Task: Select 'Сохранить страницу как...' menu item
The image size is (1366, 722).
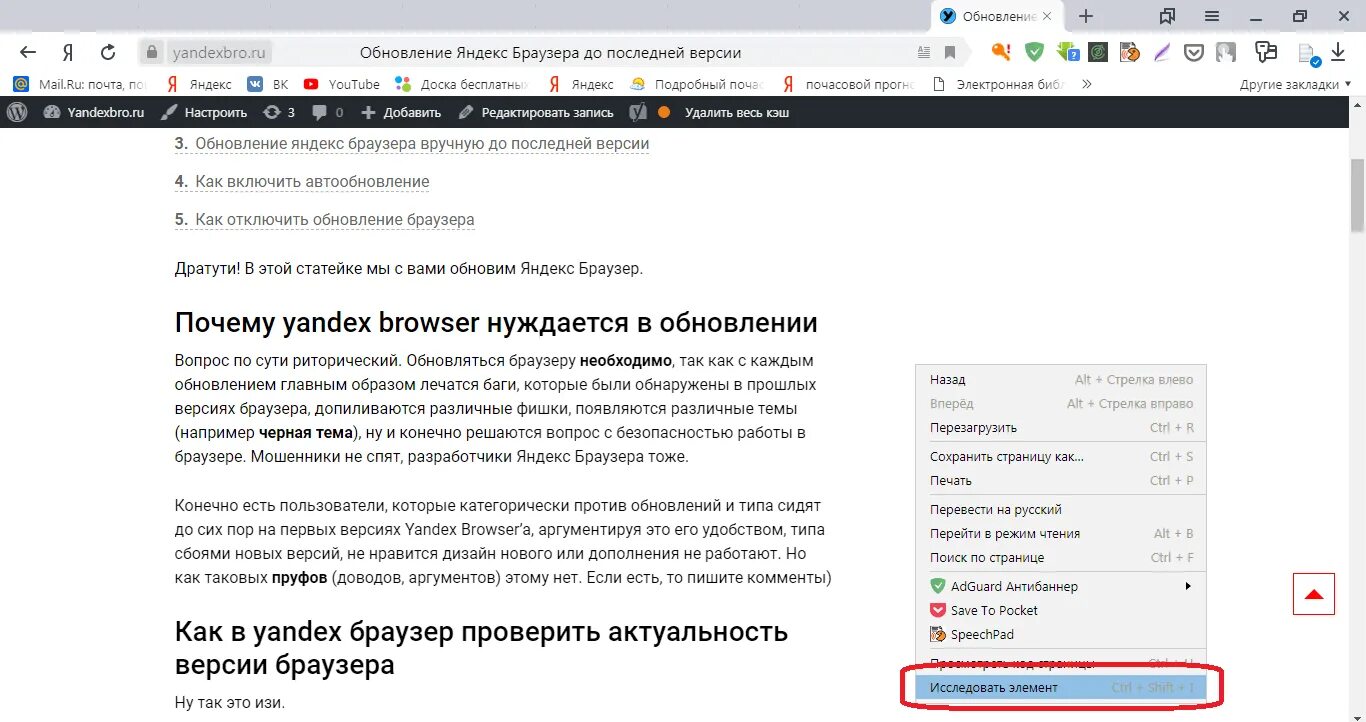Action: point(1061,456)
